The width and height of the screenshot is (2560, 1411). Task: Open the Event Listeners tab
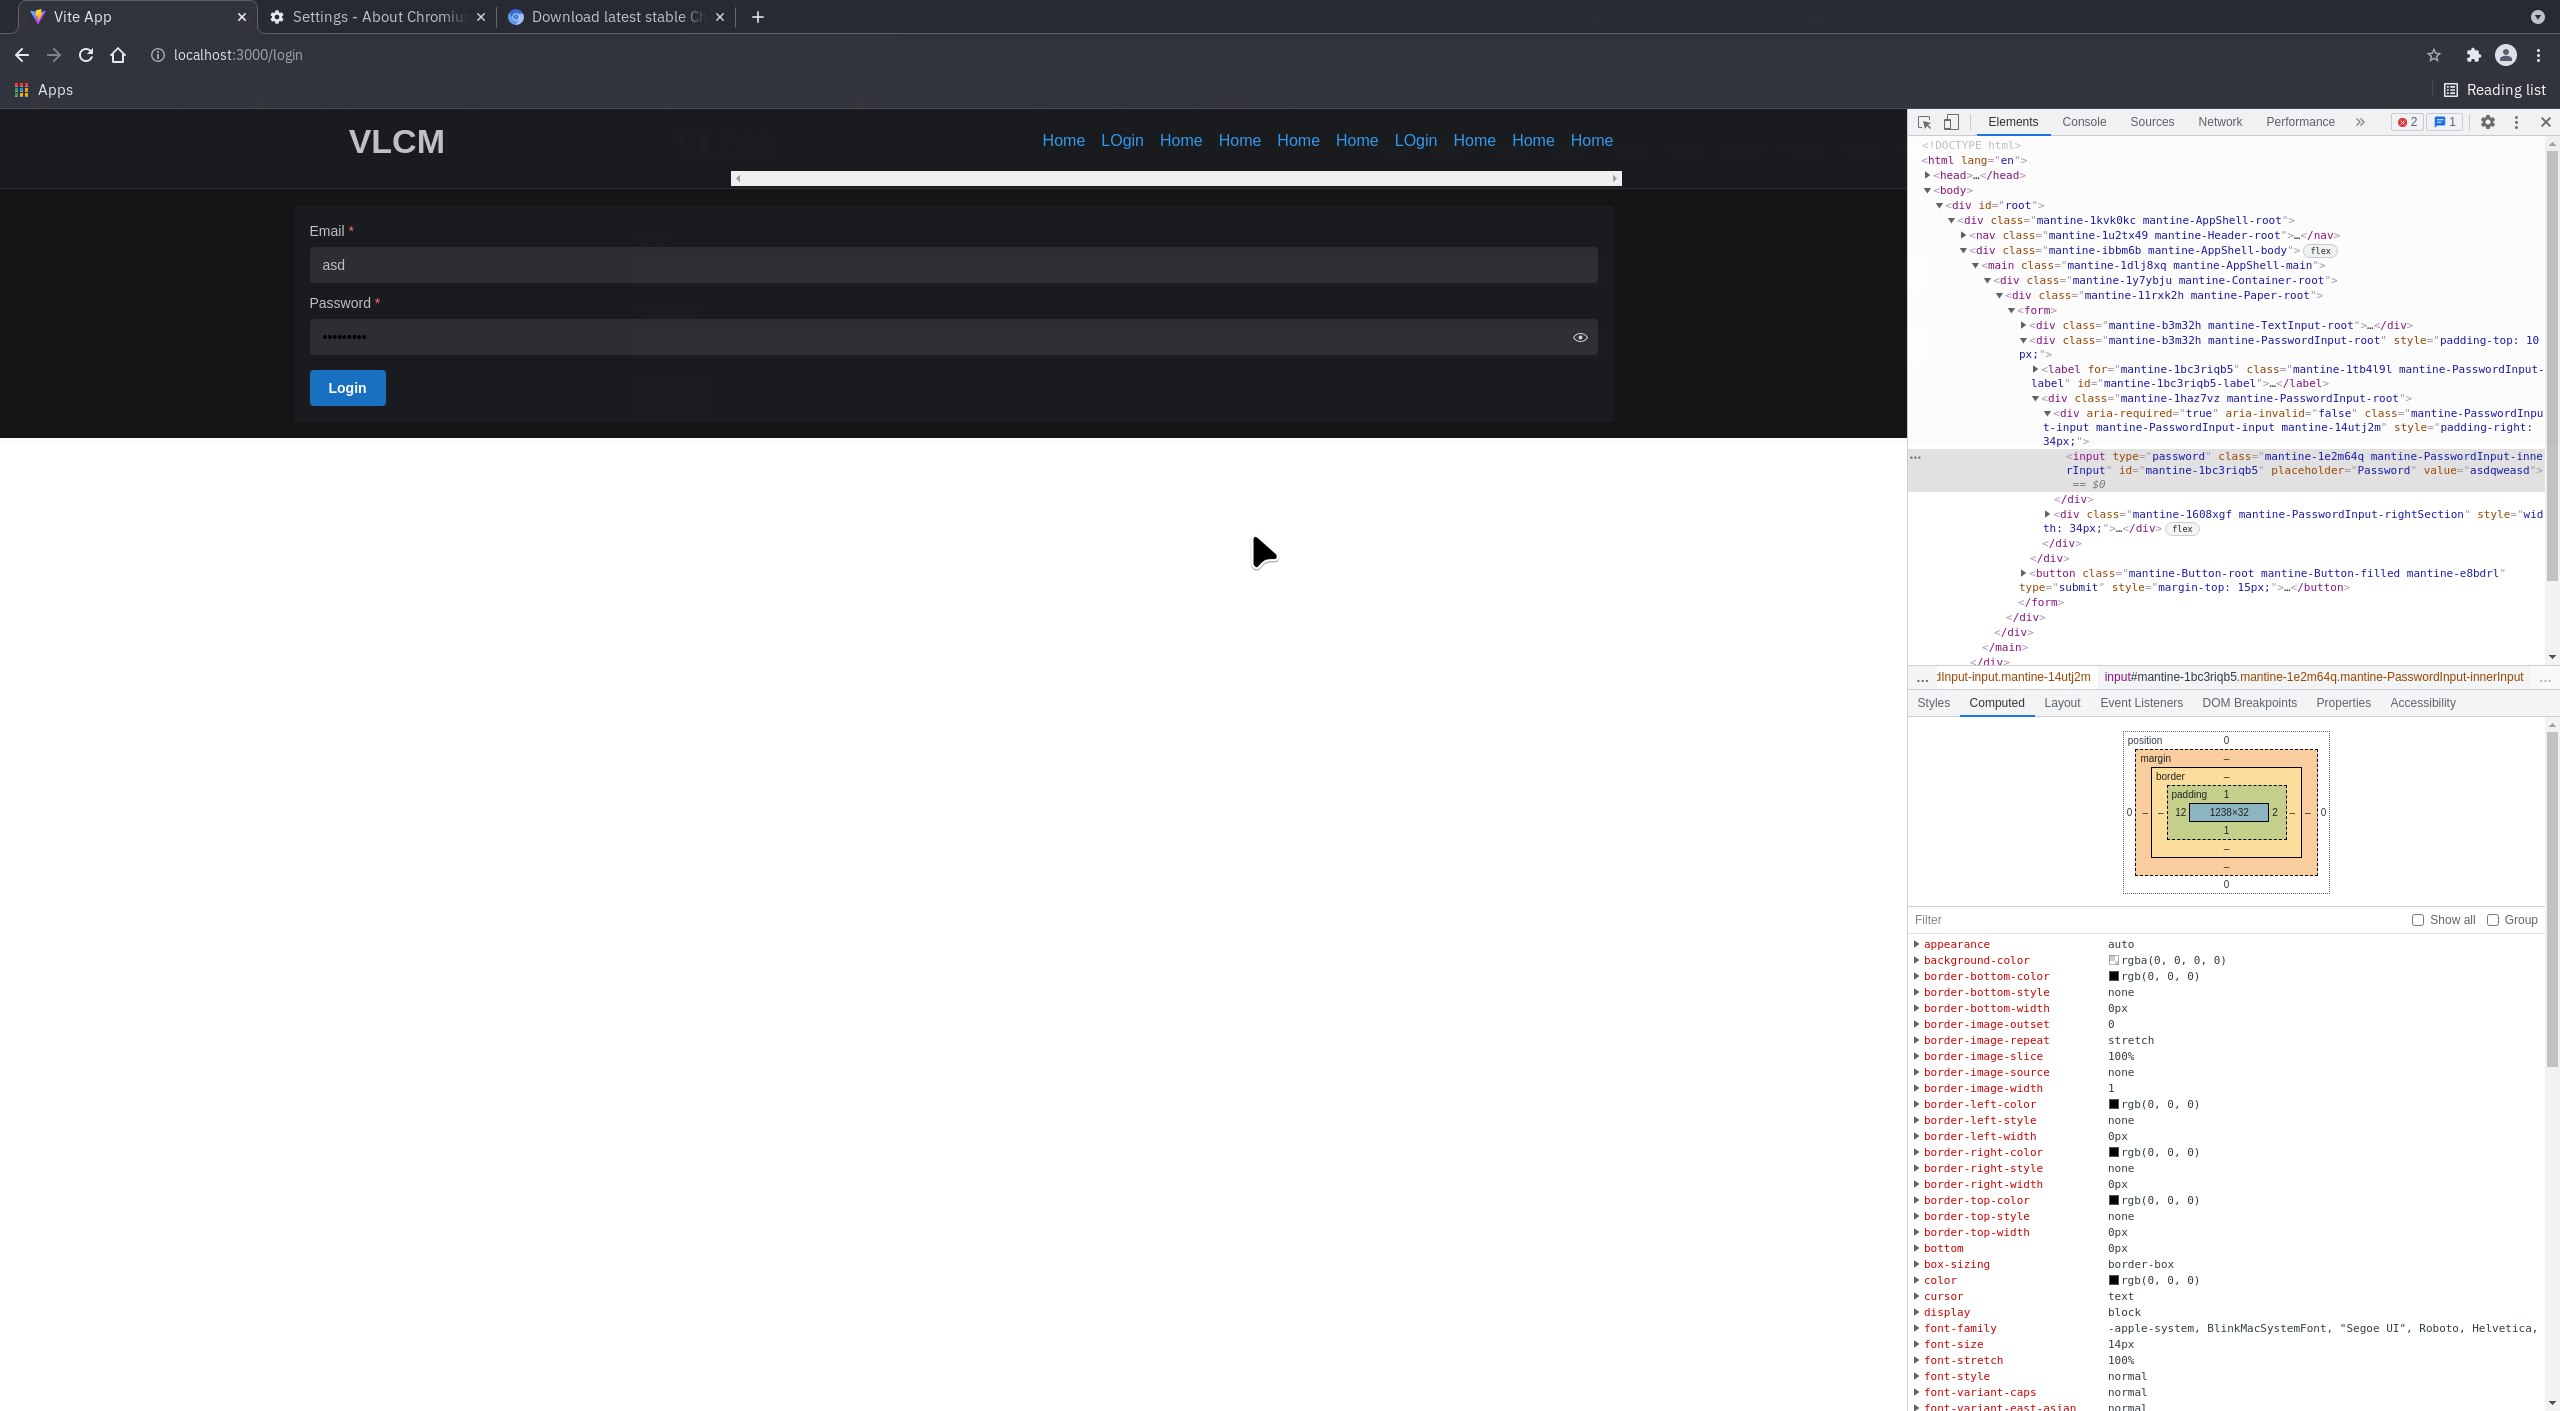tap(2141, 703)
